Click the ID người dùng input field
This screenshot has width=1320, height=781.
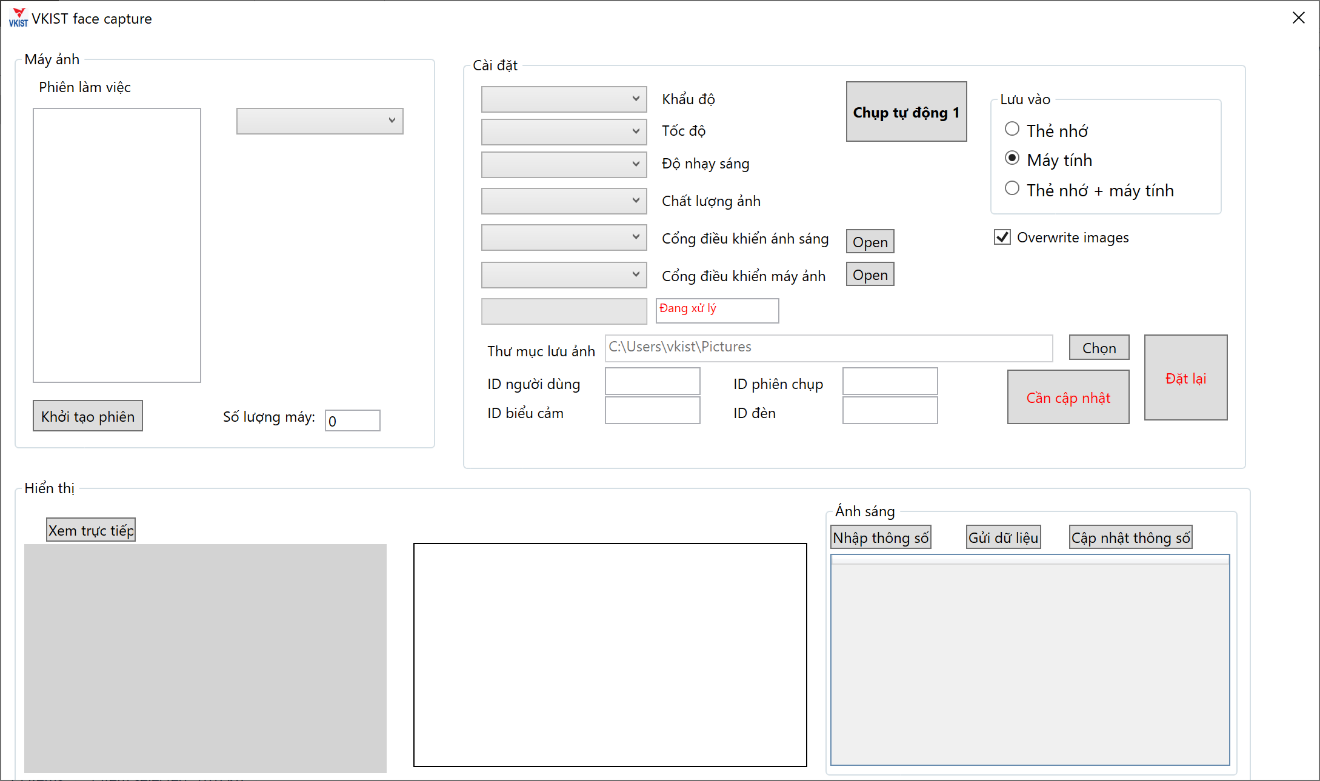(652, 382)
